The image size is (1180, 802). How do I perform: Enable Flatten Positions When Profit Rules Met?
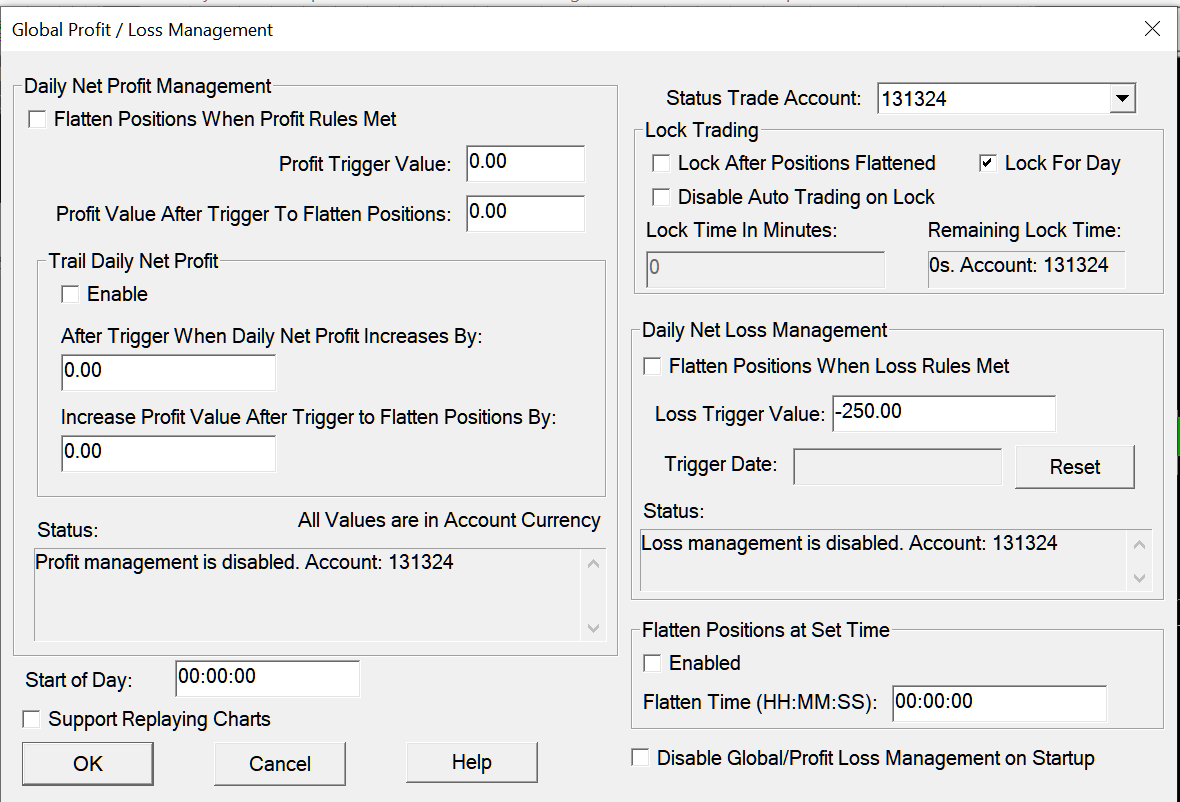click(38, 120)
